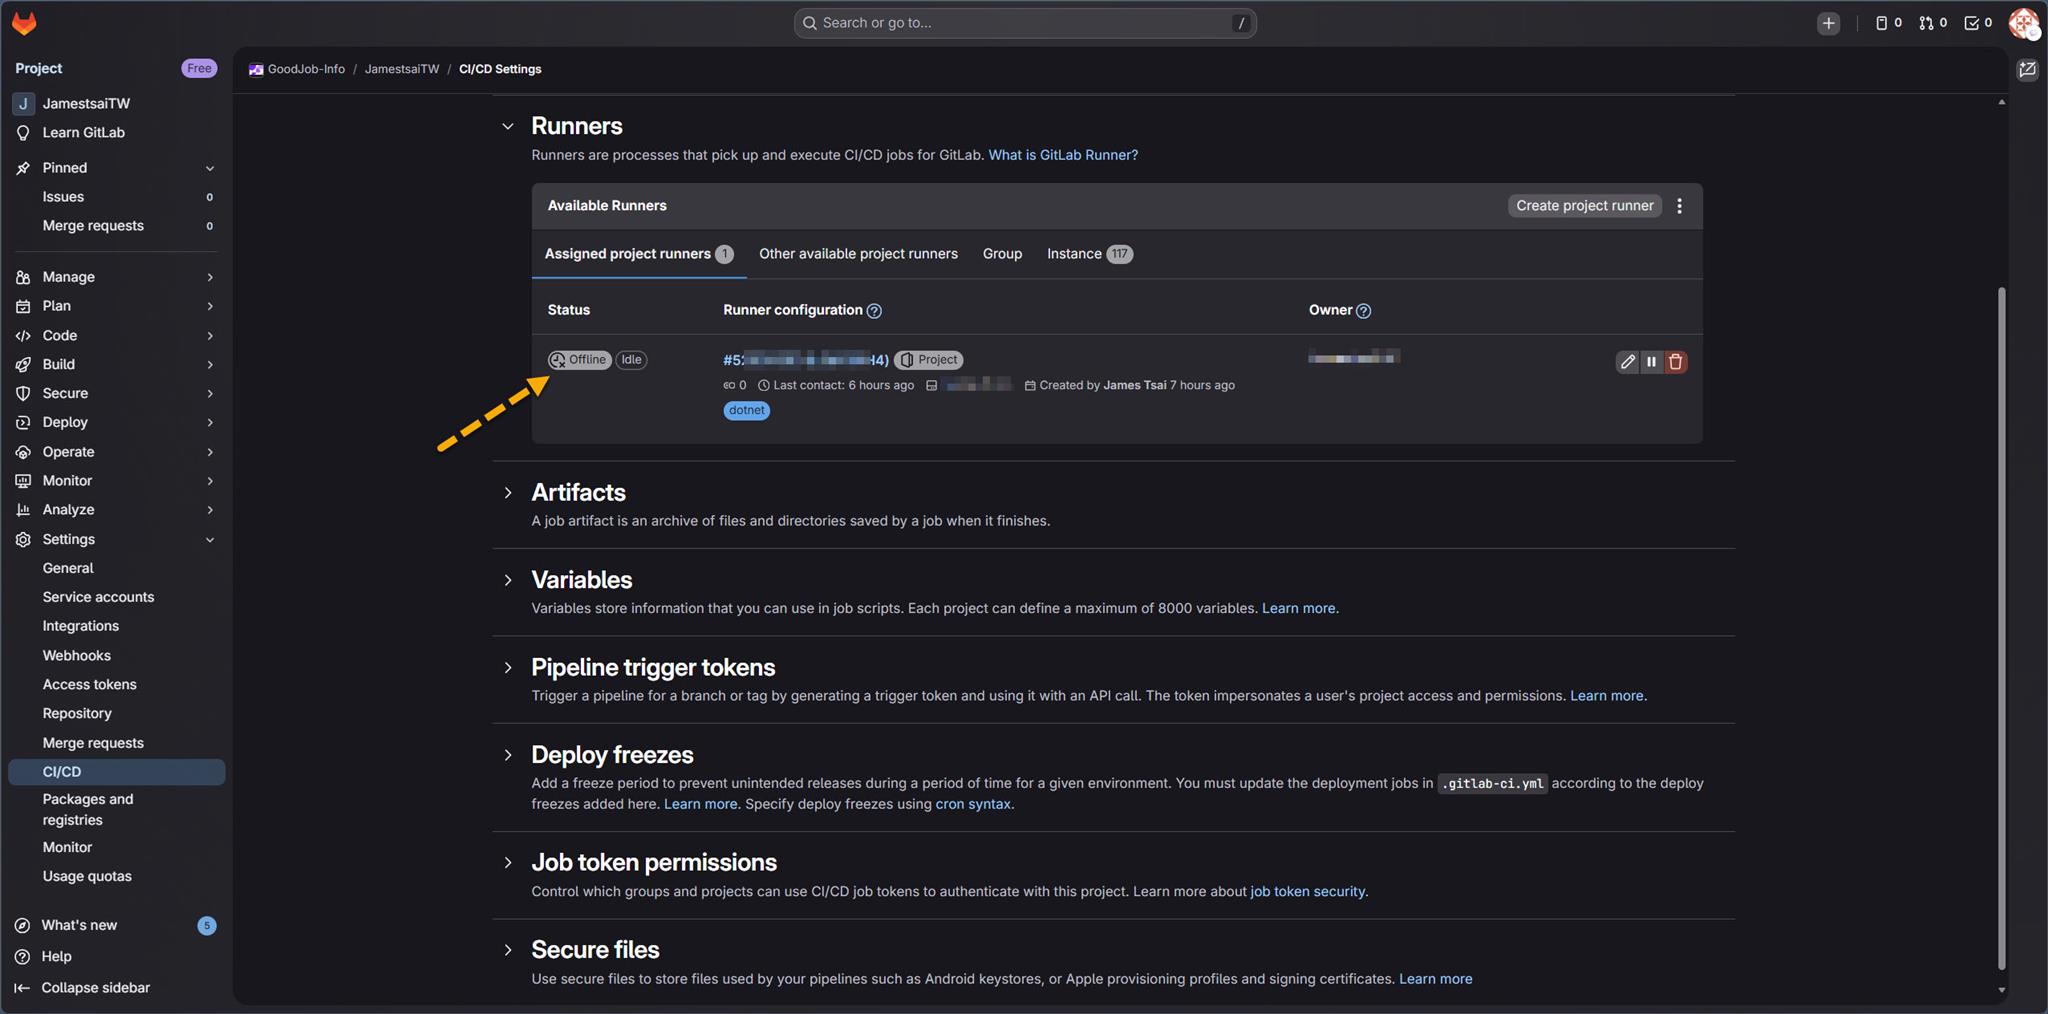Switch to Other available project runners tab
The image size is (2048, 1014).
point(858,254)
